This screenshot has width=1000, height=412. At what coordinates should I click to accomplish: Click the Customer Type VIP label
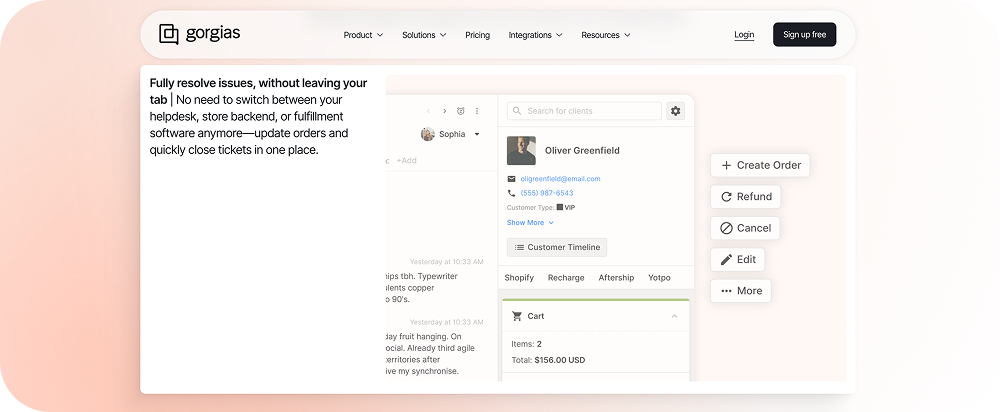point(541,207)
